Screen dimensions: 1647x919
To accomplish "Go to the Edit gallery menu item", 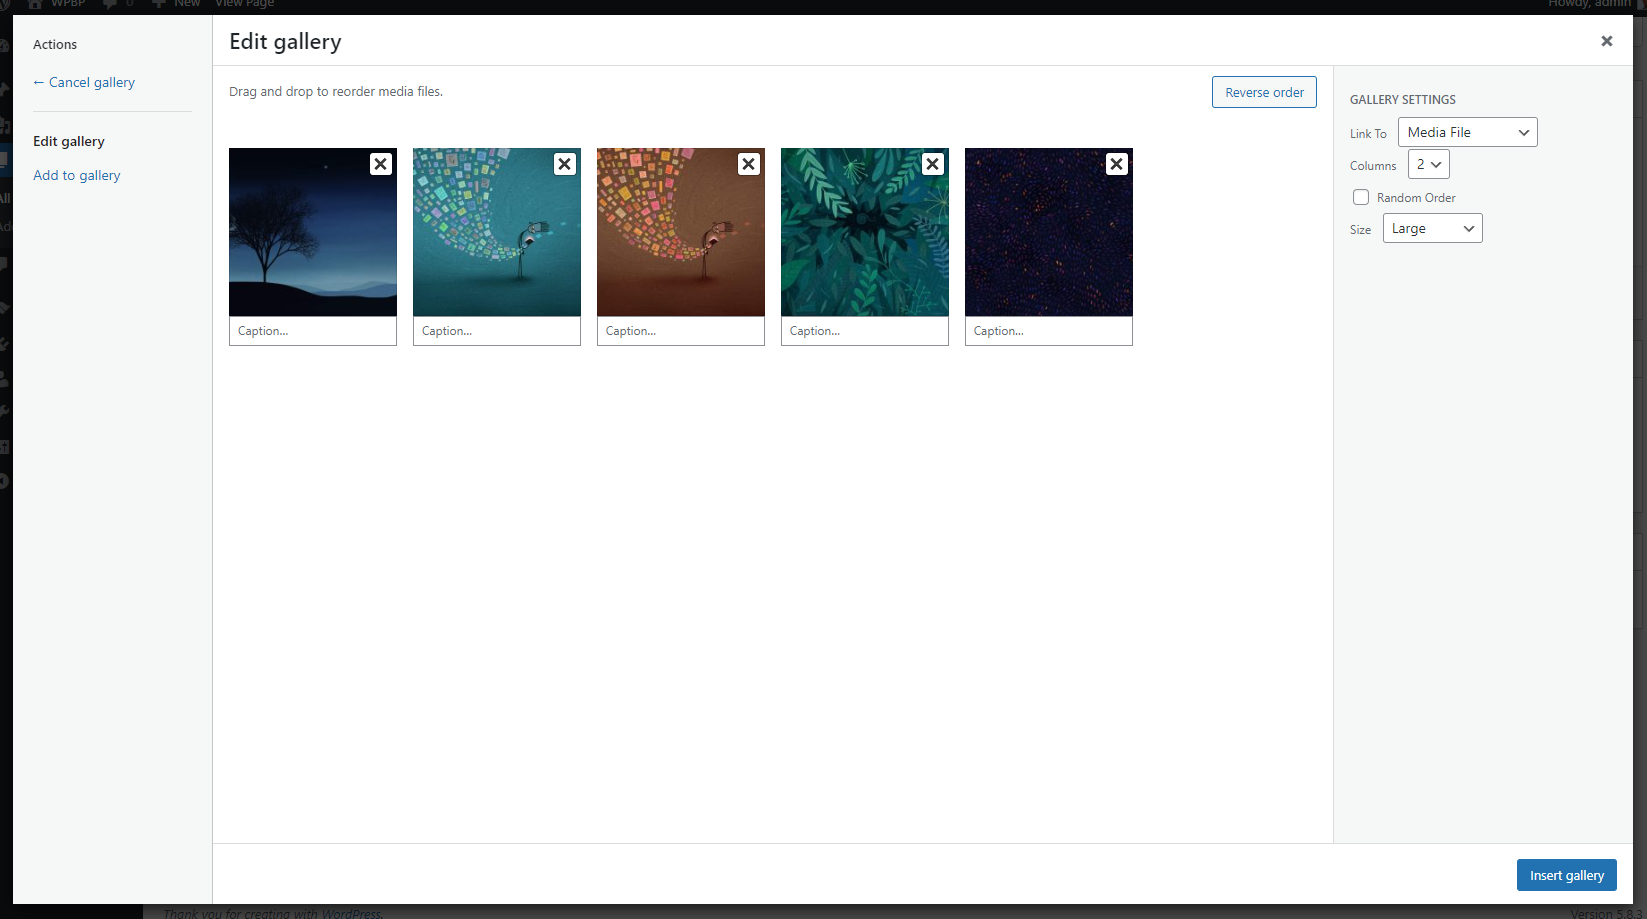I will pos(69,141).
